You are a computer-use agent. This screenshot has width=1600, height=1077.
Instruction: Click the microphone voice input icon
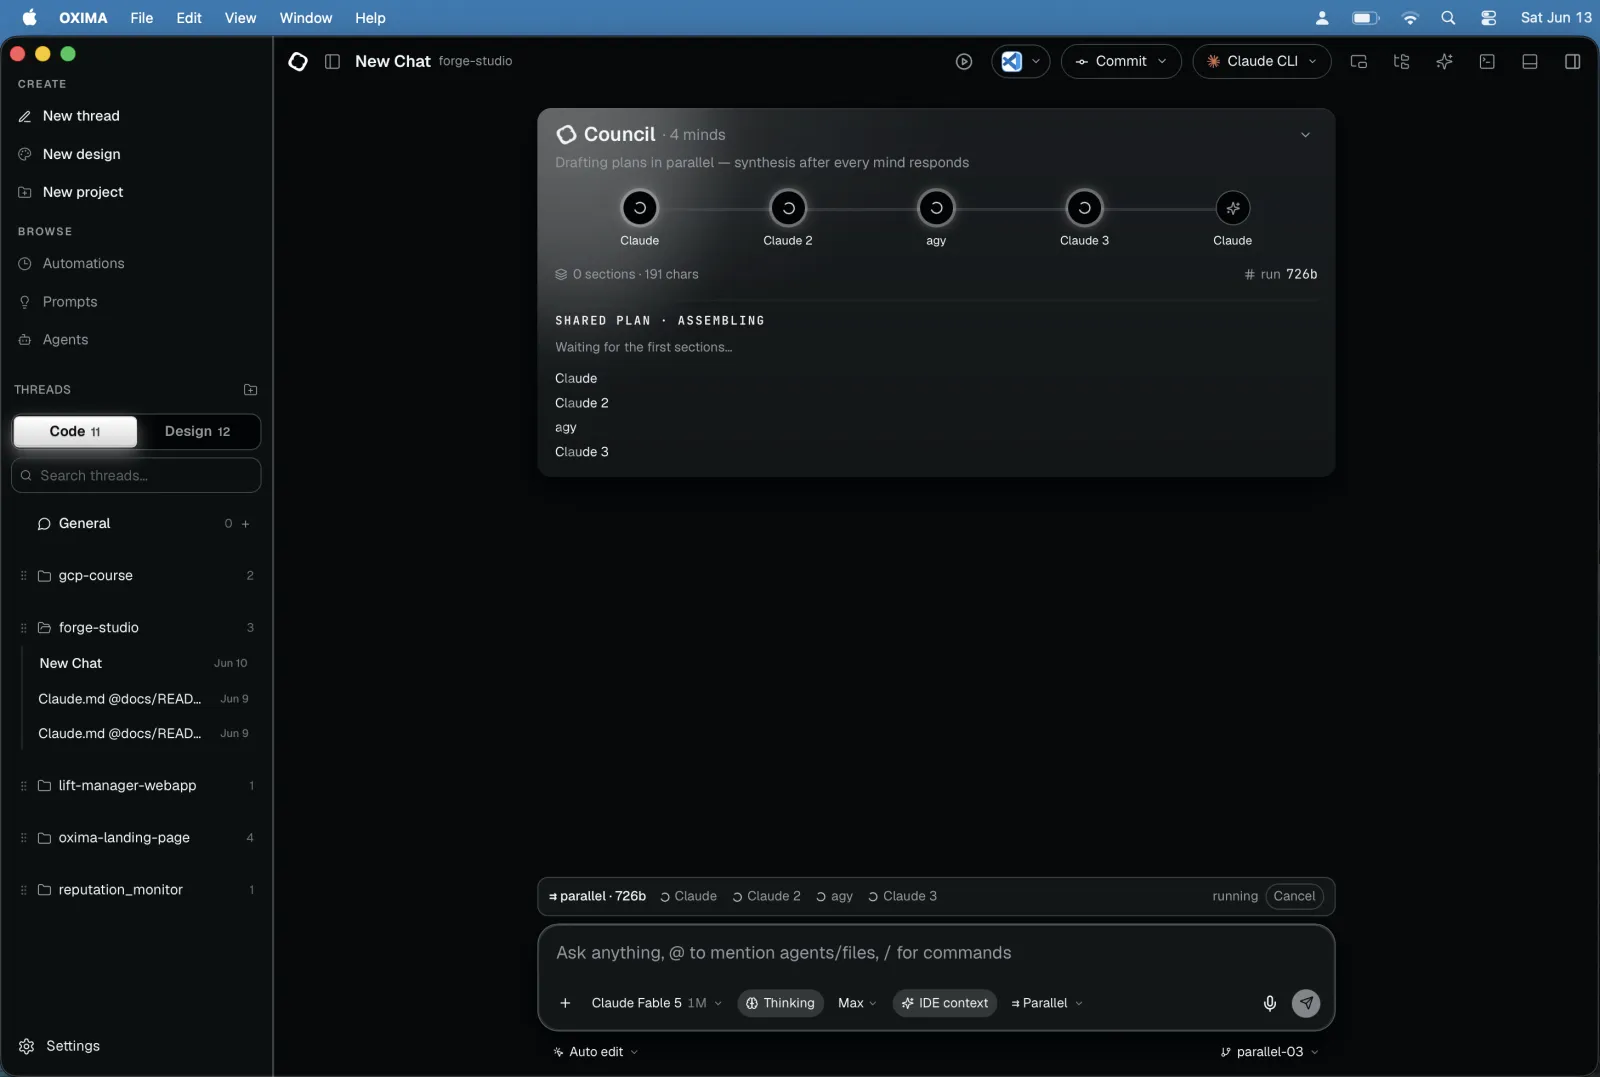point(1269,1004)
